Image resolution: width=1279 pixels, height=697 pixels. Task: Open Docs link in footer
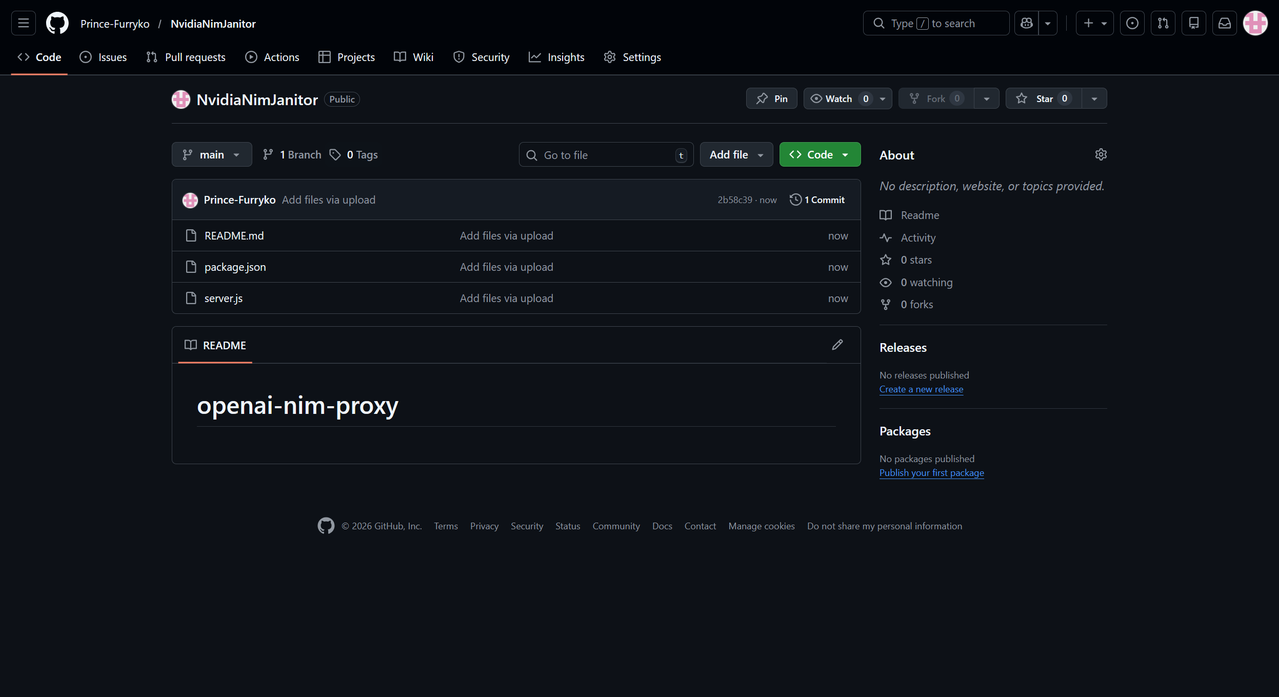[662, 526]
